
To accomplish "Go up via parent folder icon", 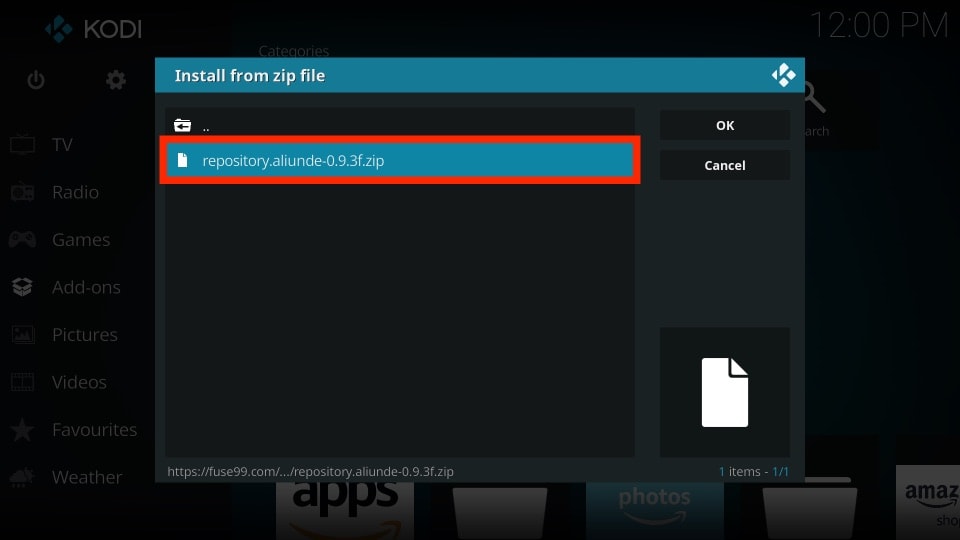I will tap(182, 126).
